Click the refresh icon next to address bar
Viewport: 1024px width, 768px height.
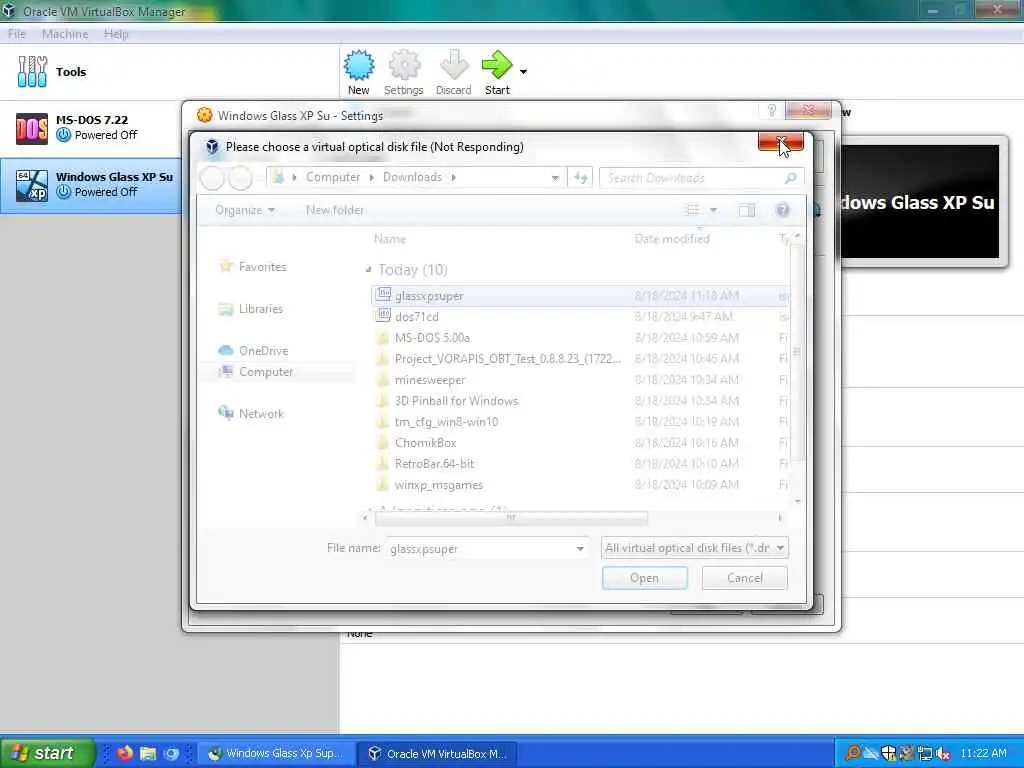[x=581, y=178]
